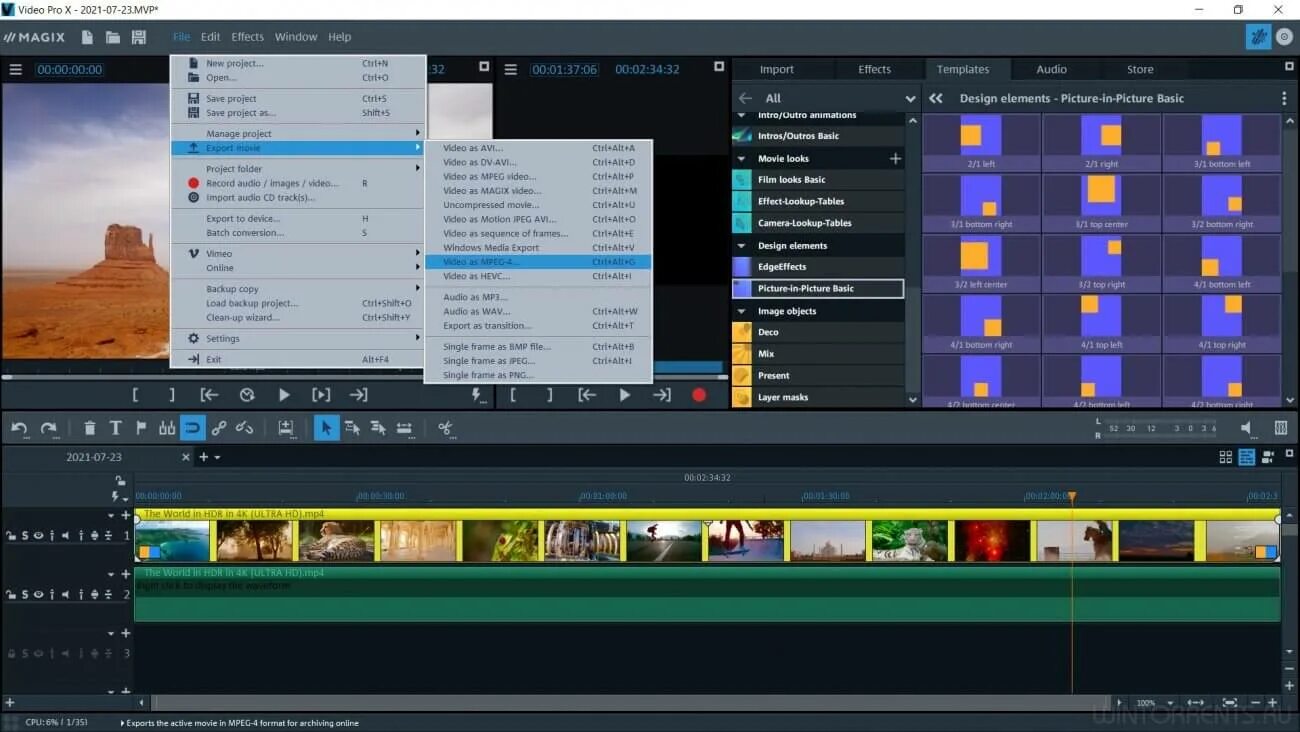This screenshot has height=732, width=1300.
Task: Open the timeline zoom 100% dropdown
Action: (x=1170, y=703)
